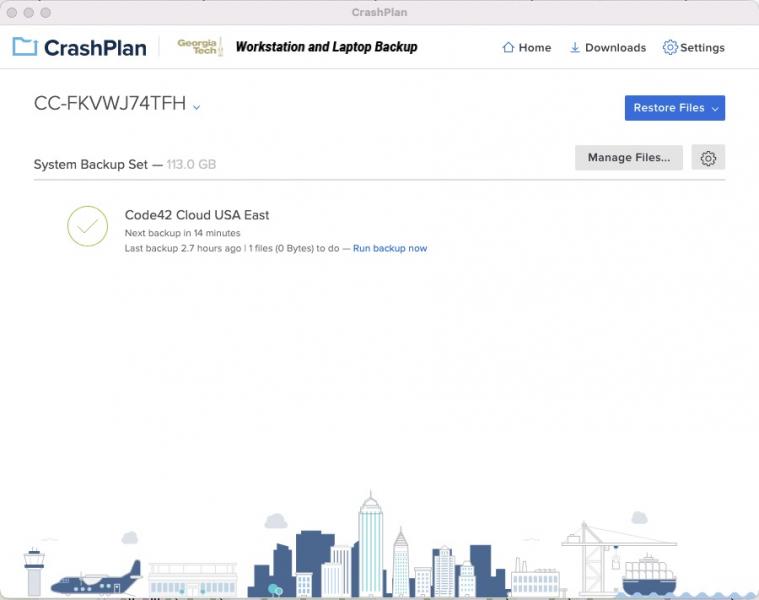Open the Restore Files dropdown arrow
Screen dimensions: 759x600
(715, 109)
